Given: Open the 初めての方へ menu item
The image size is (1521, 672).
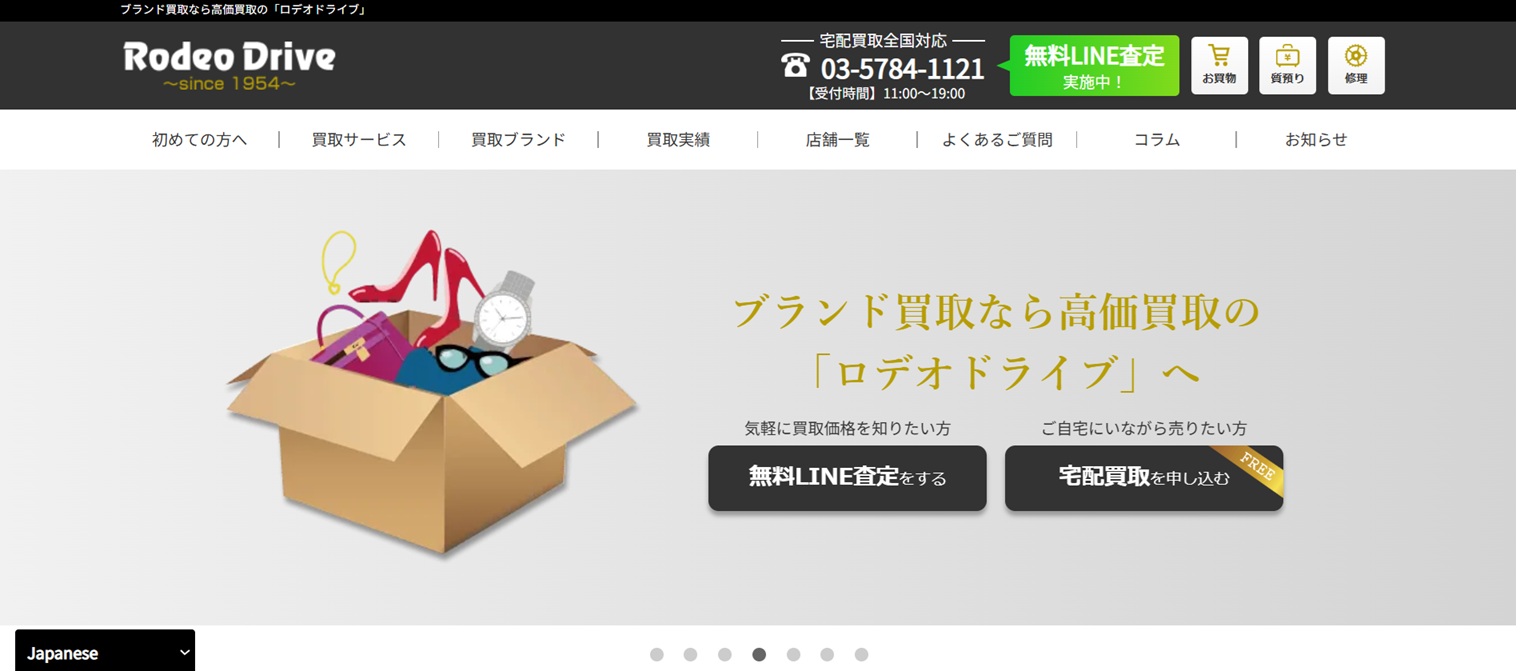Looking at the screenshot, I should [199, 140].
